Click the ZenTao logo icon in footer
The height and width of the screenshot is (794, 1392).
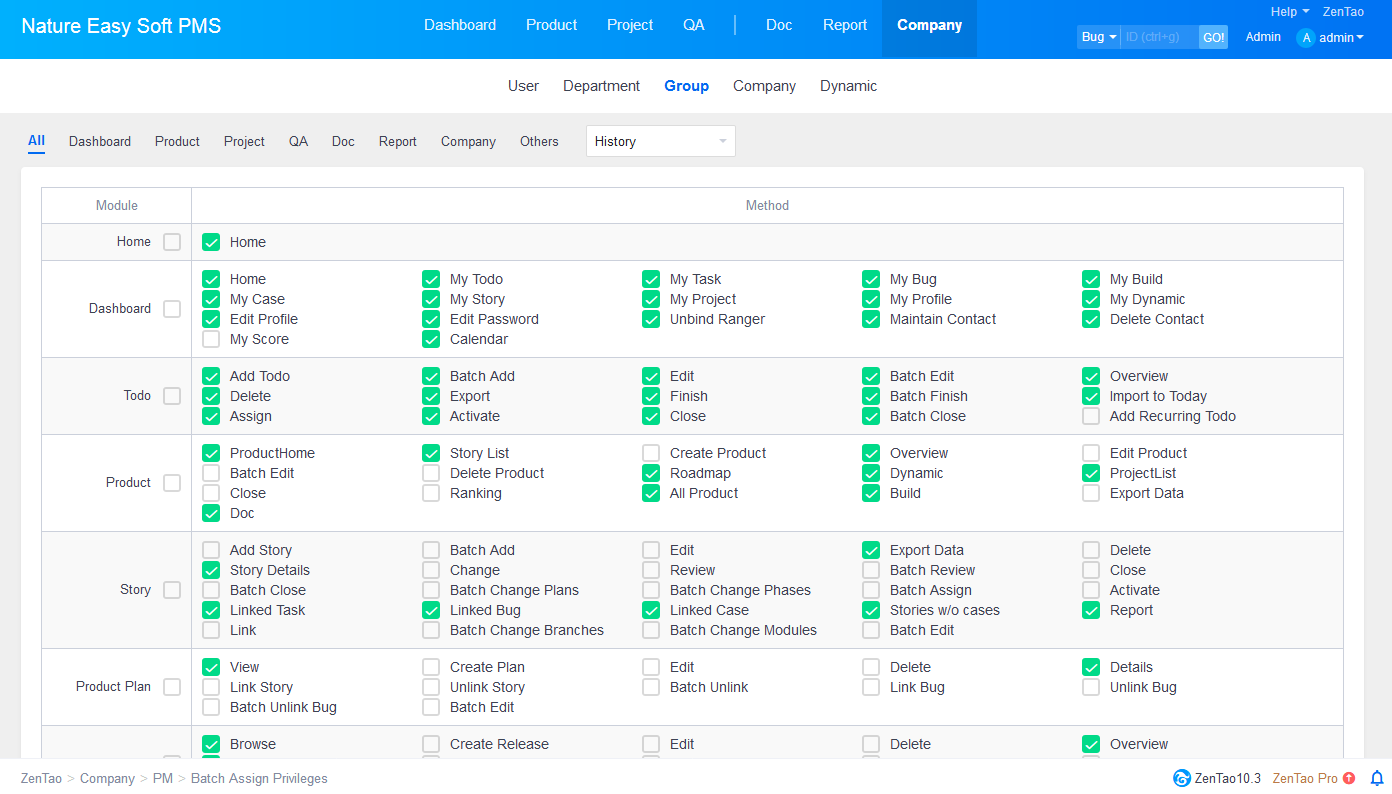tap(1182, 778)
